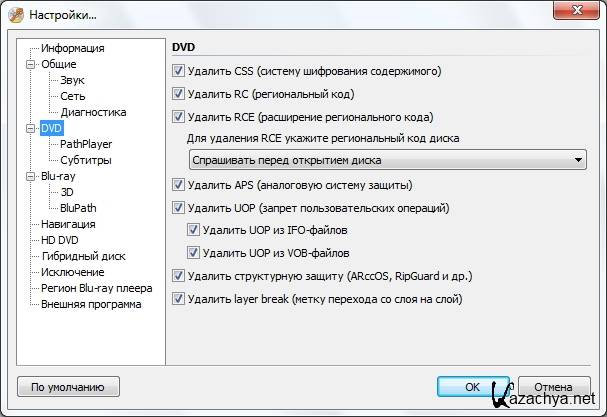This screenshot has height=417, width=607.
Task: Click the По умолчанию button
Action: (68, 386)
